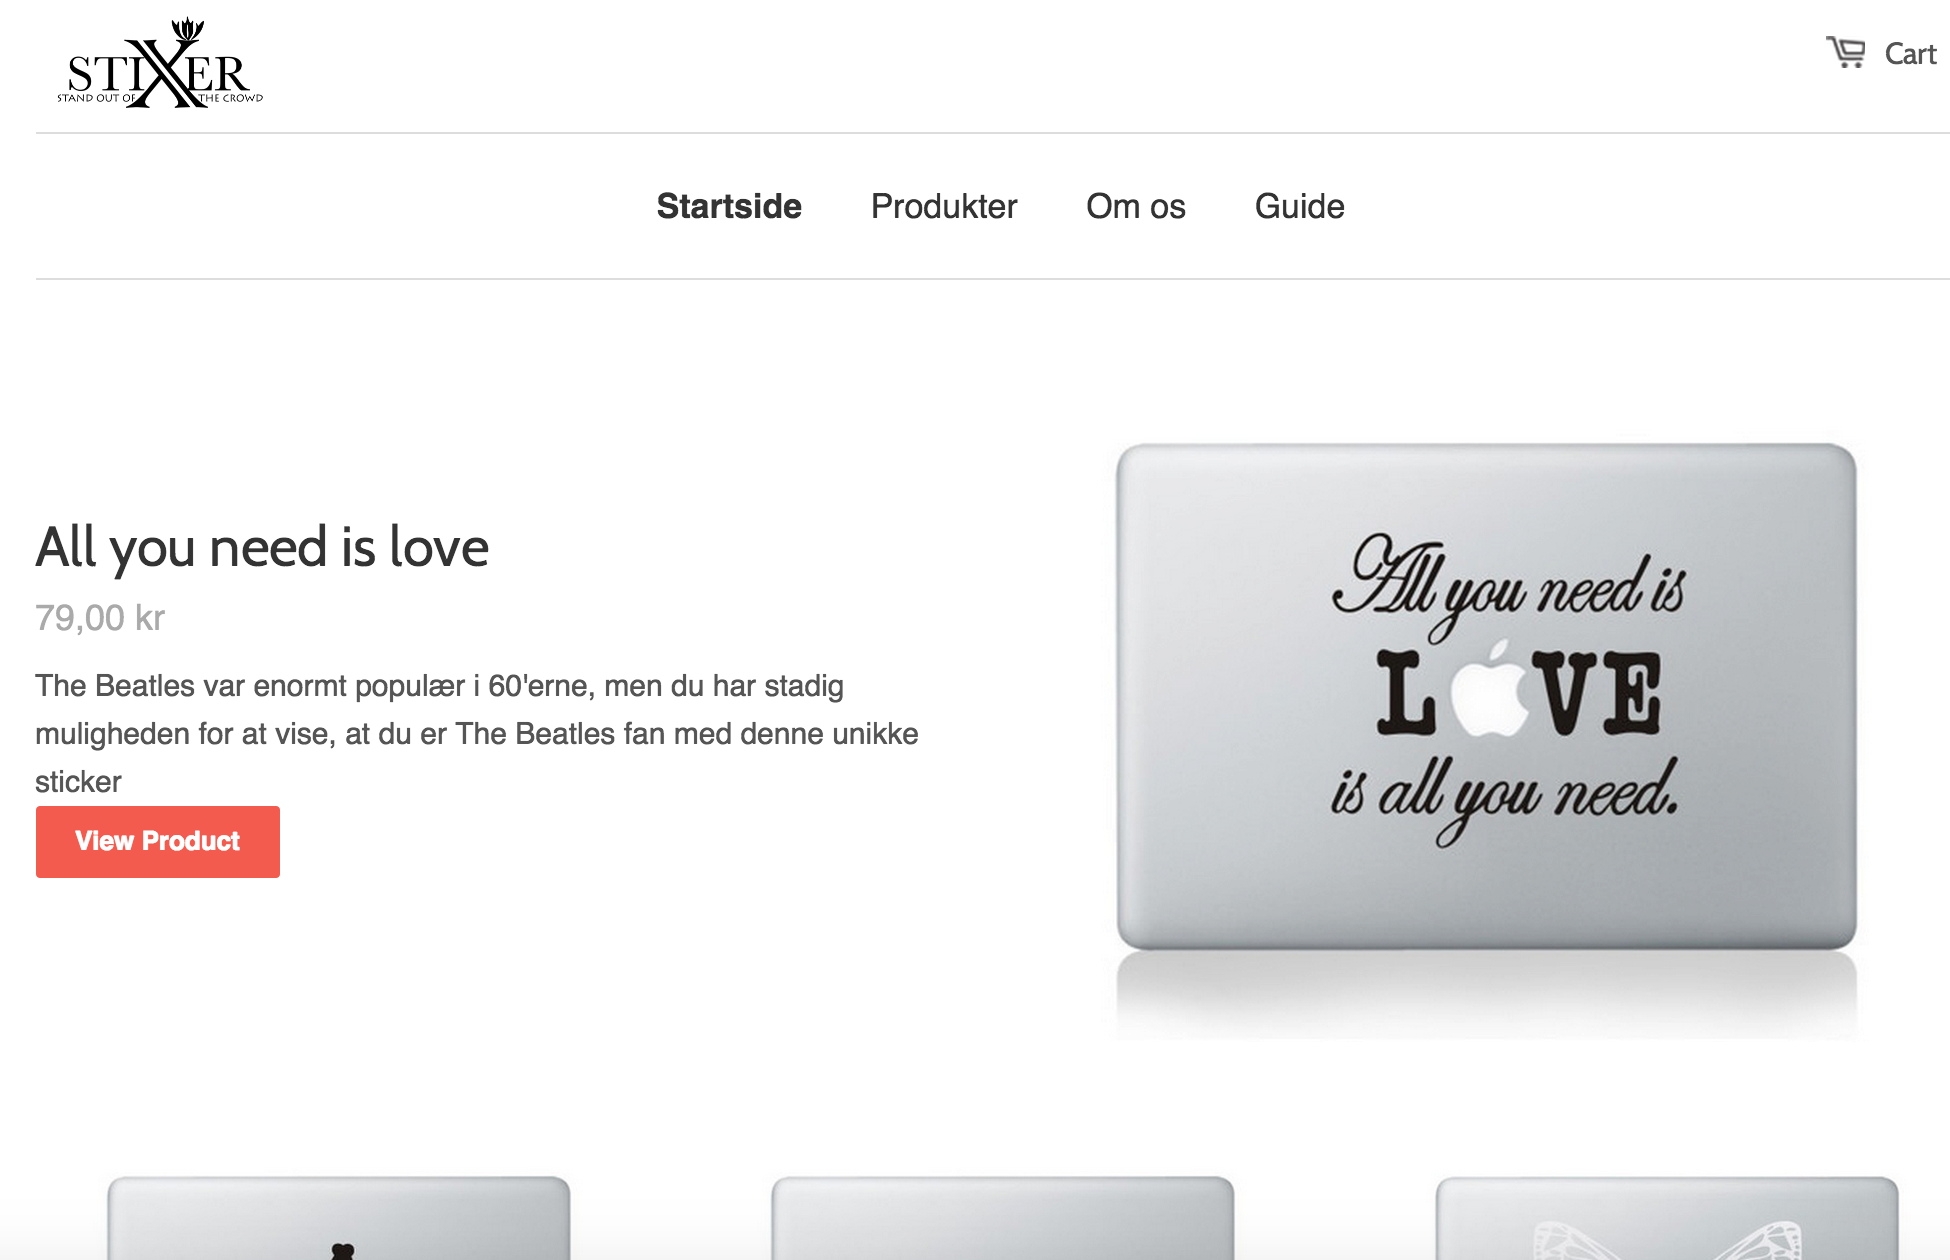This screenshot has height=1260, width=1950.
Task: Click the 'All you need is love' heading
Action: coord(262,548)
